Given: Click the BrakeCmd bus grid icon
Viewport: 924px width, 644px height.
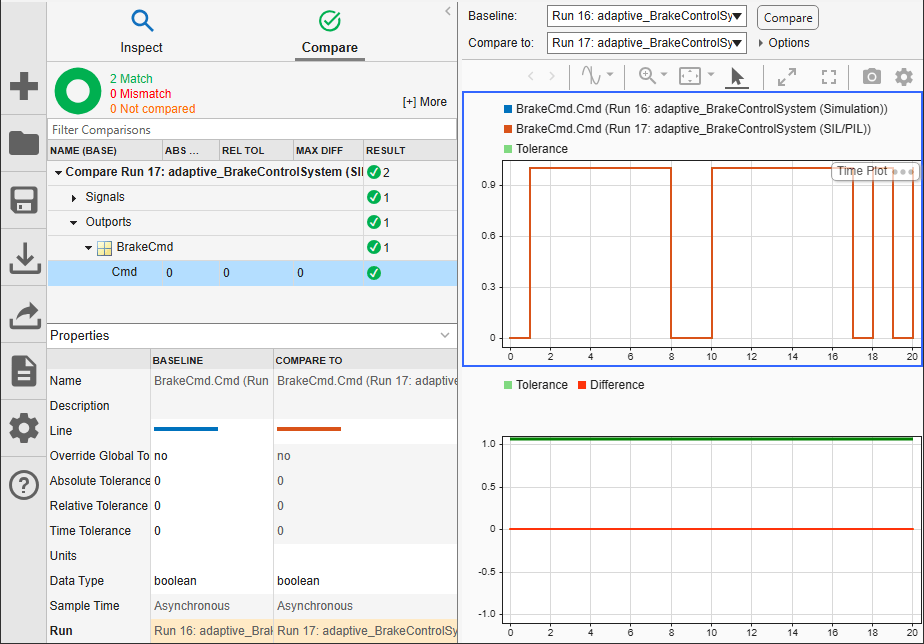Looking at the screenshot, I should [104, 248].
